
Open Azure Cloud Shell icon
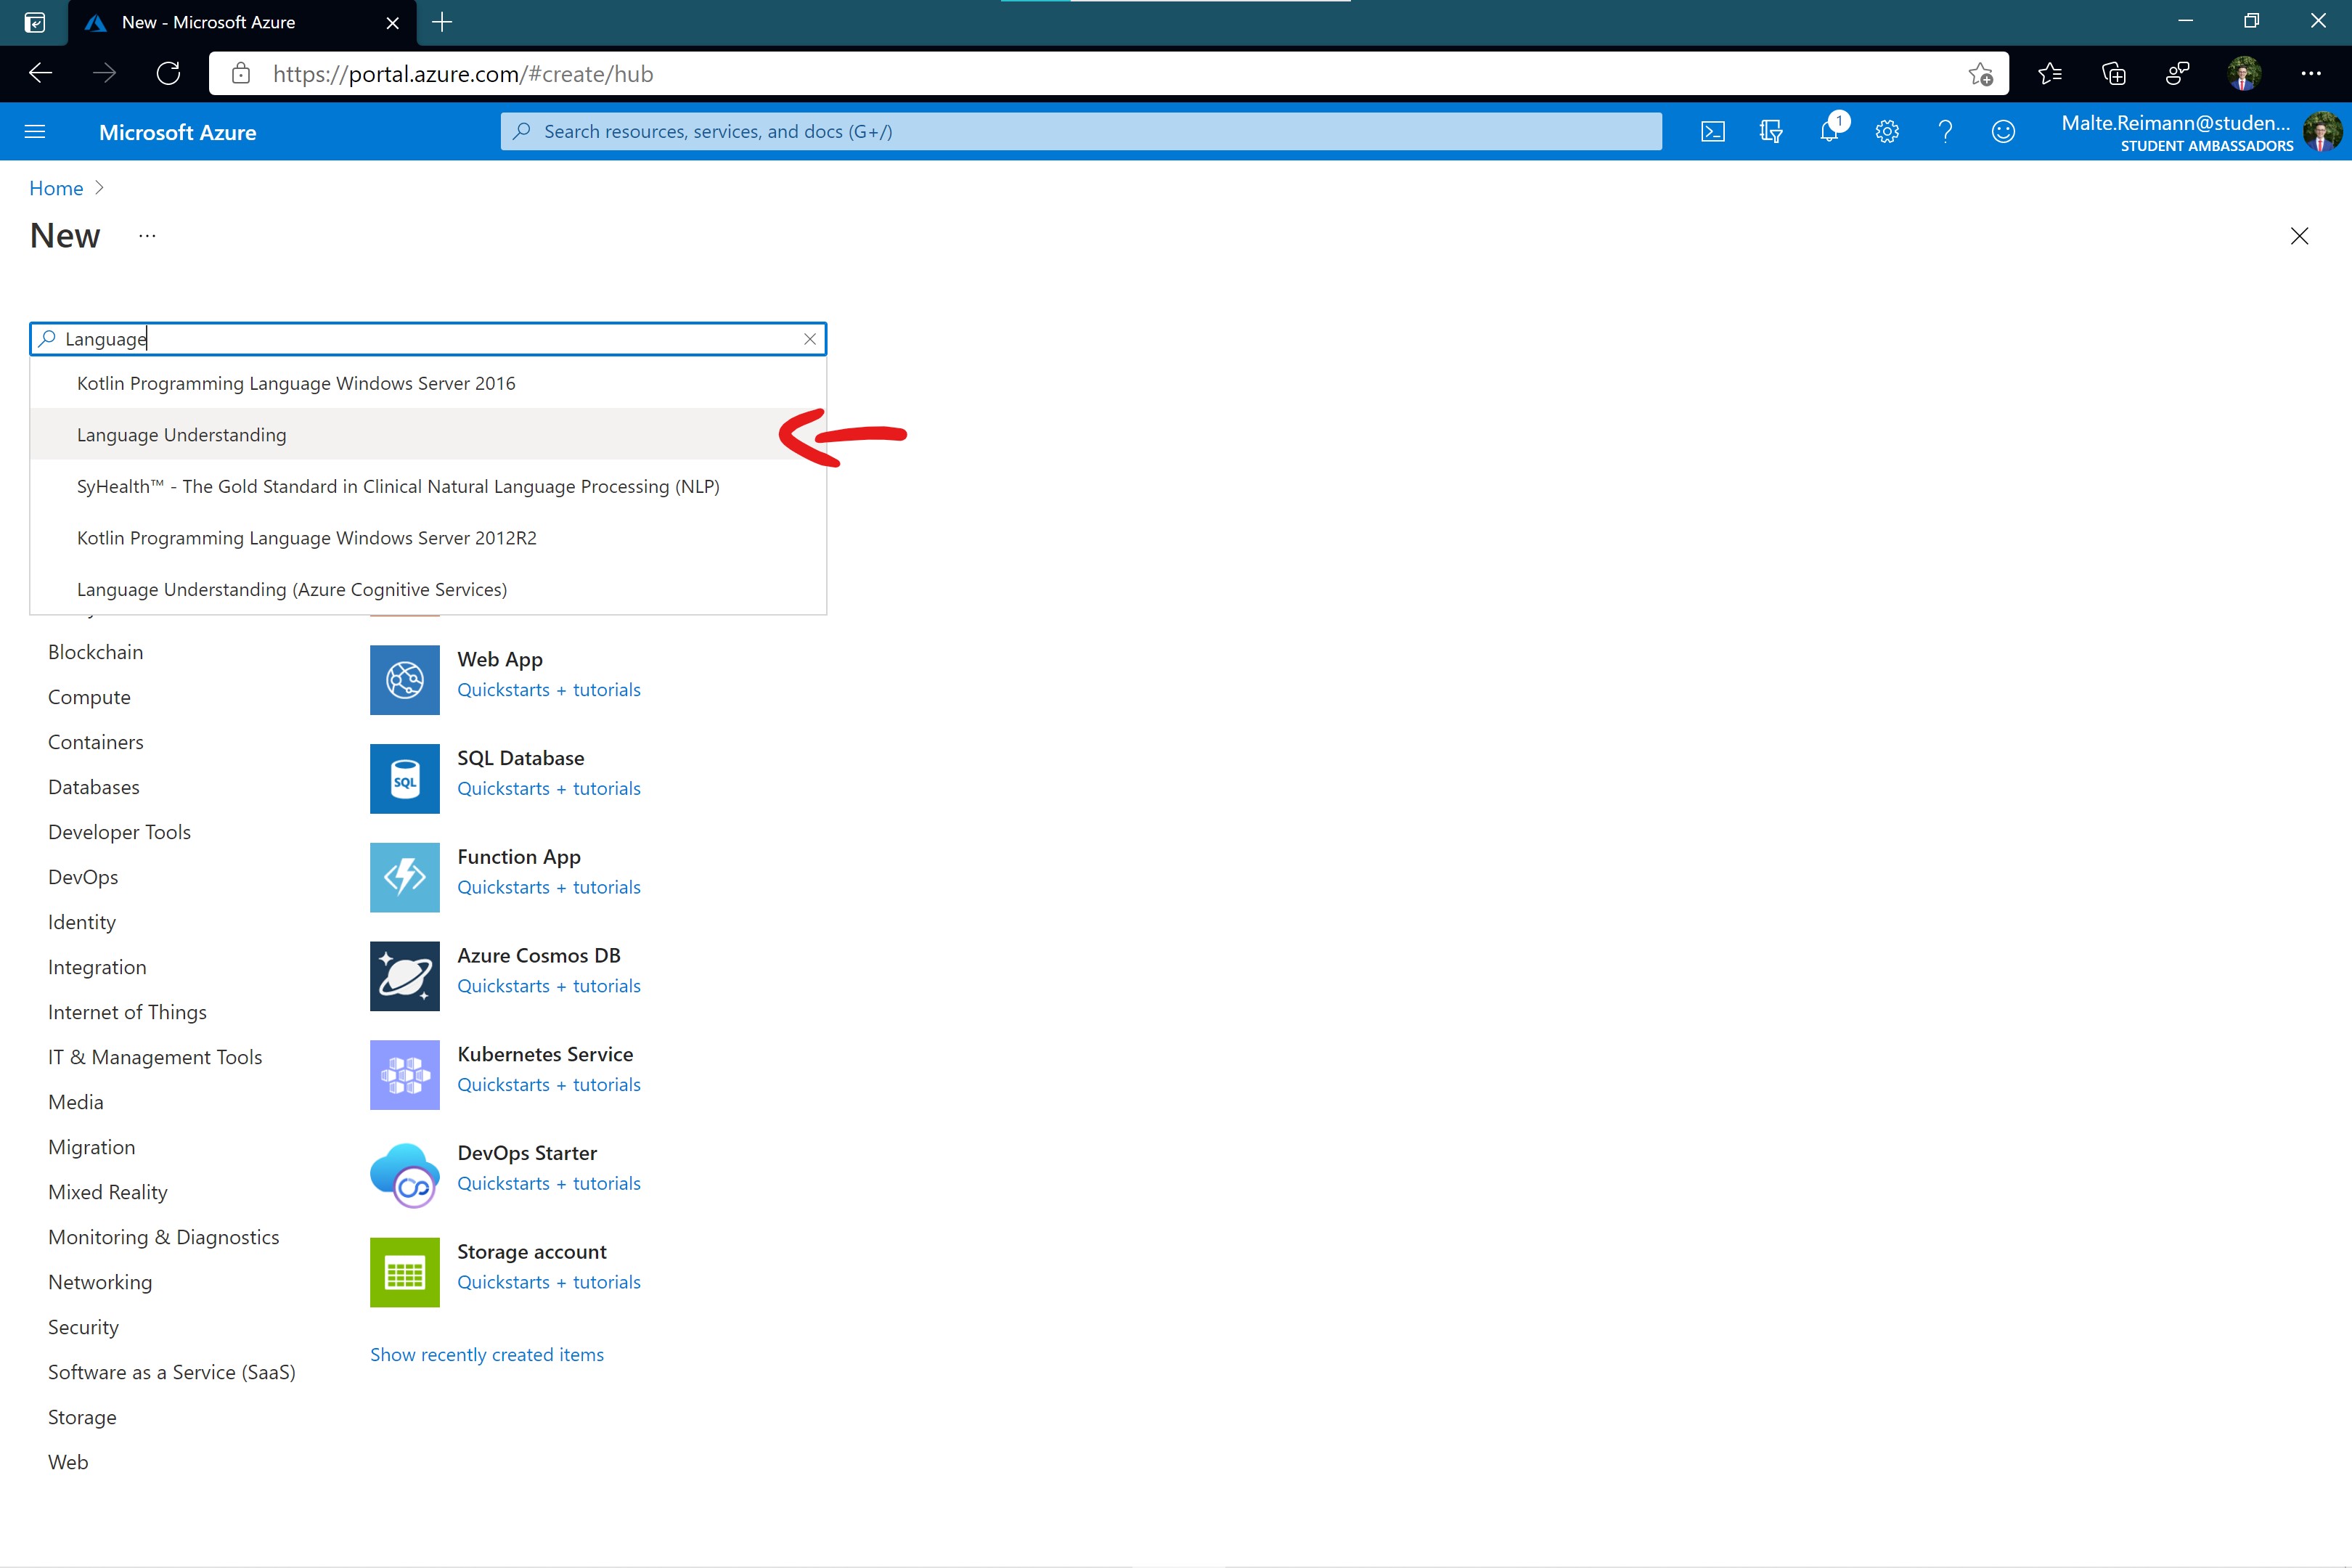click(1712, 131)
